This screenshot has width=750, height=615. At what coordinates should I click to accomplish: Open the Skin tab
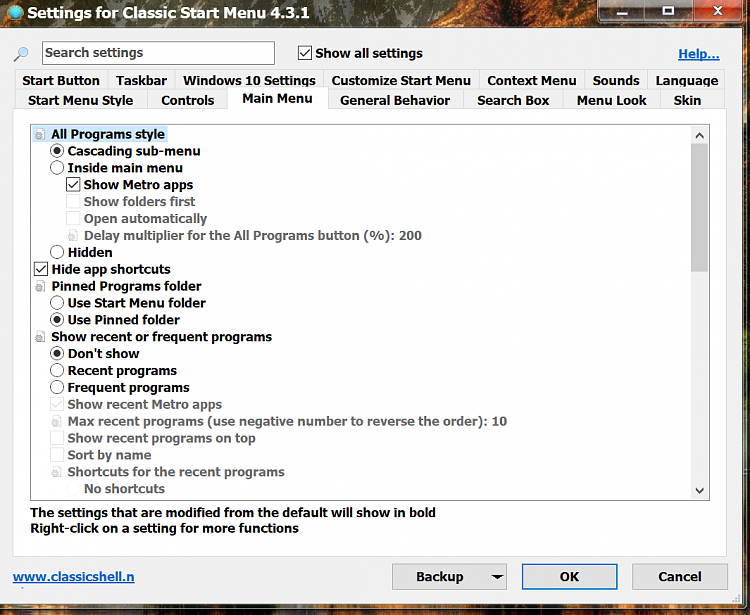coord(687,100)
